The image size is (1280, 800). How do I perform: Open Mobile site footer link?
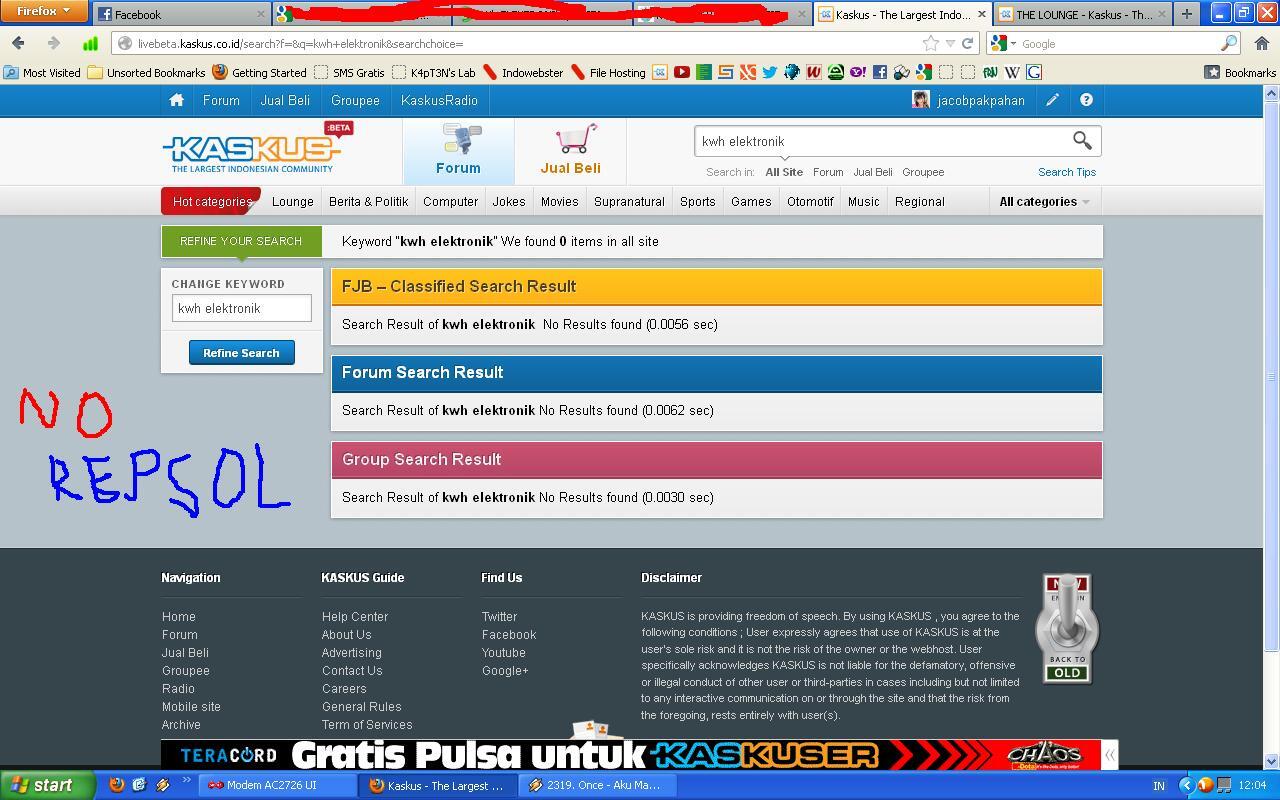[x=191, y=707]
